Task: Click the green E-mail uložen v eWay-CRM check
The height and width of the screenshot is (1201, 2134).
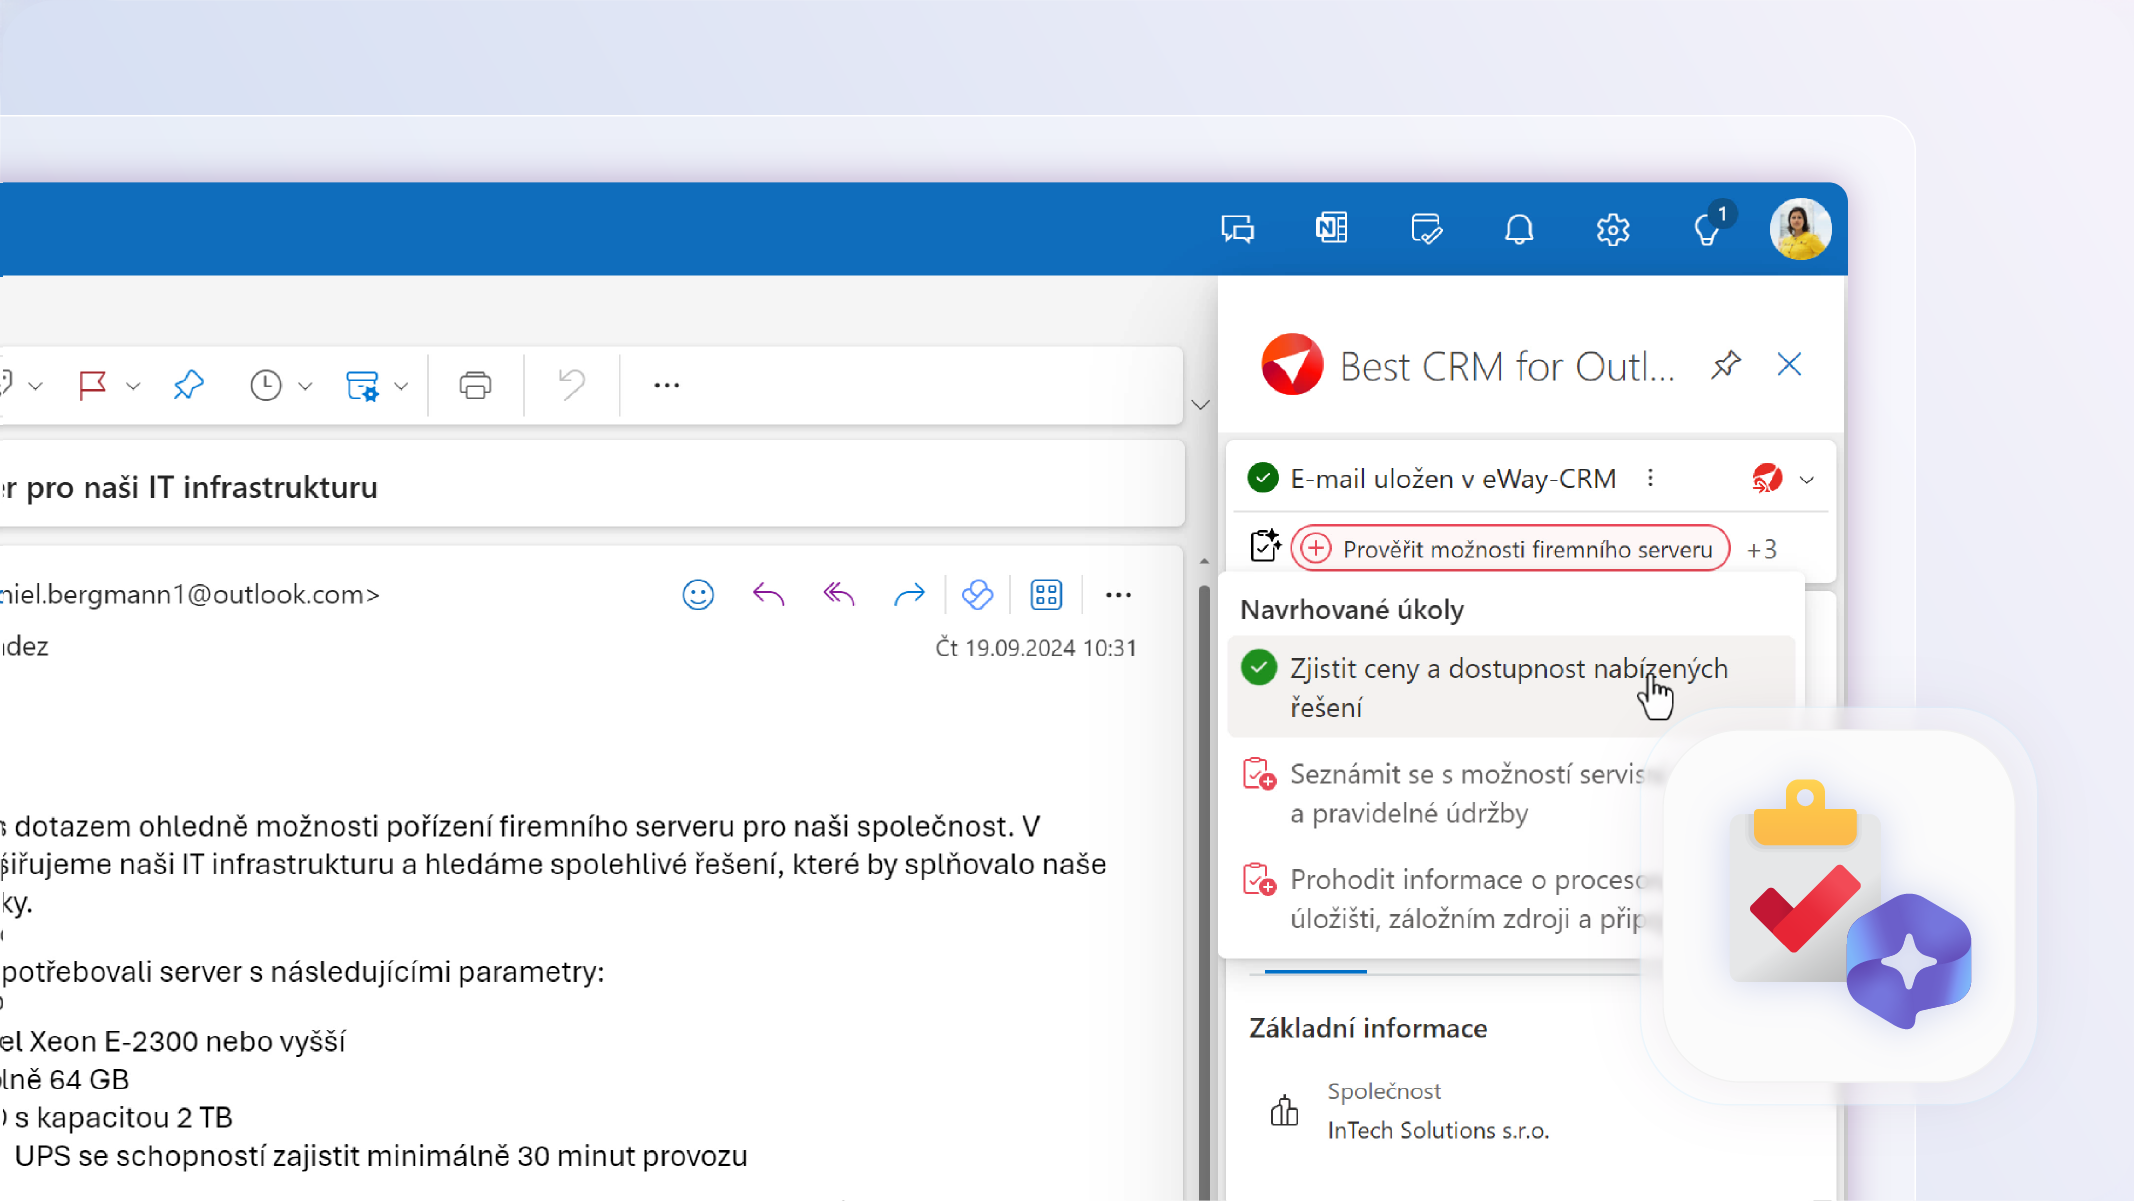Action: [x=1263, y=478]
